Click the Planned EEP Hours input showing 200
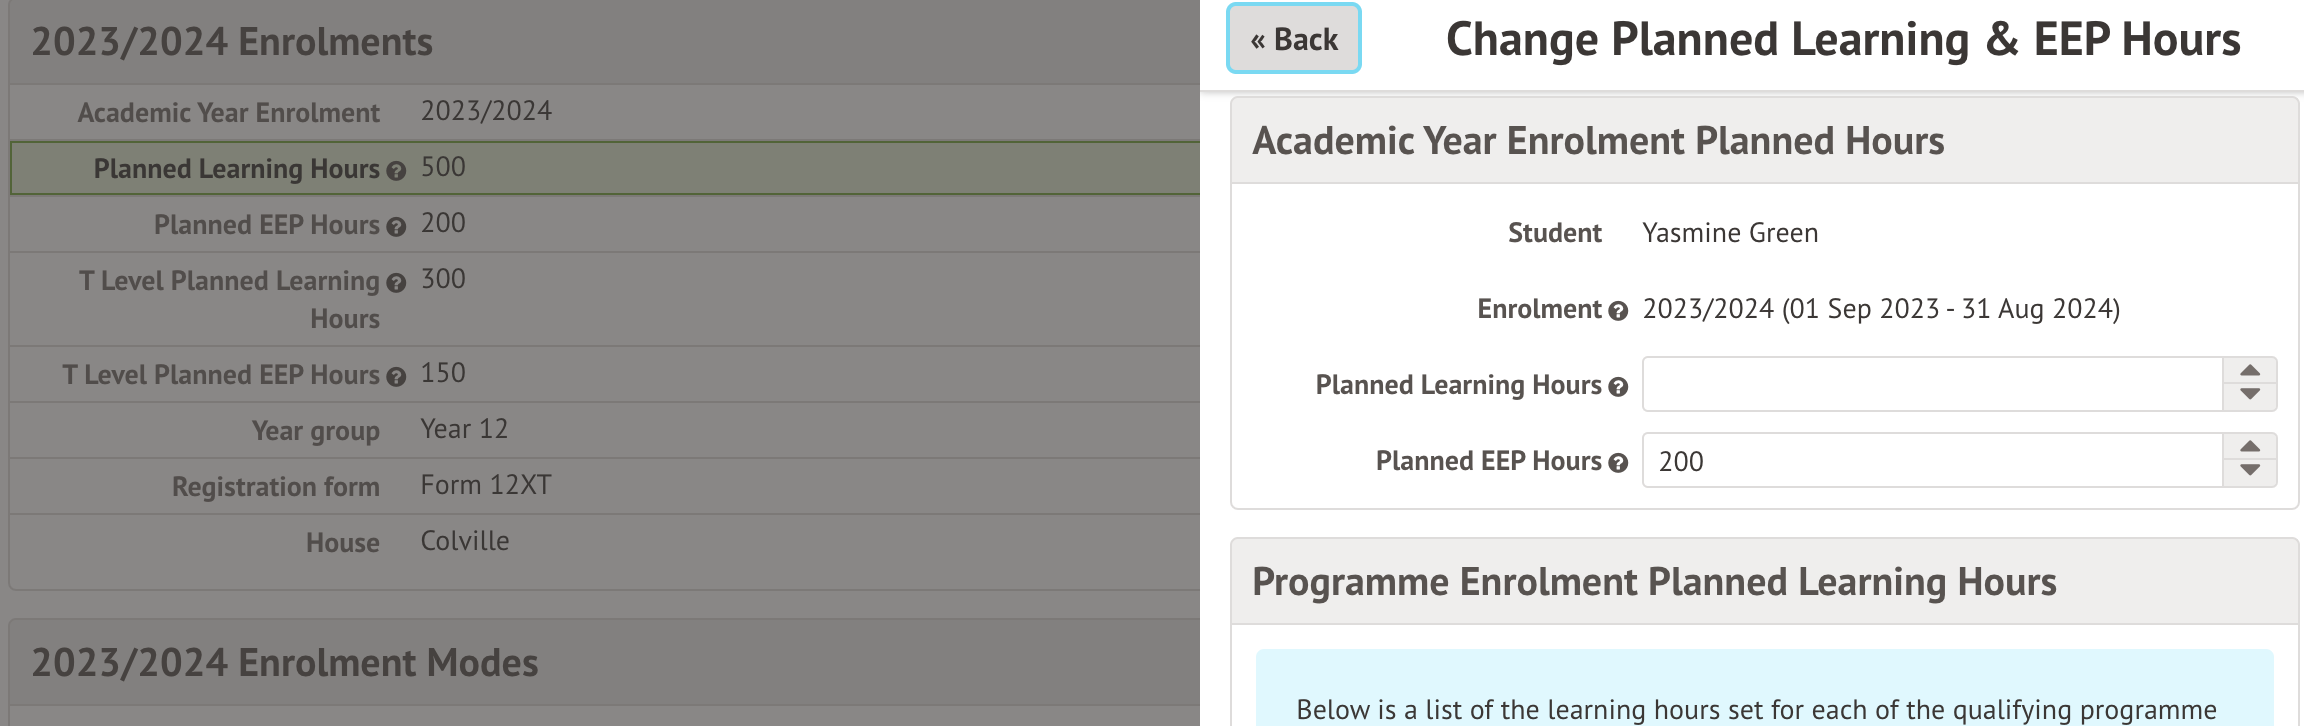 pyautogui.click(x=1932, y=460)
